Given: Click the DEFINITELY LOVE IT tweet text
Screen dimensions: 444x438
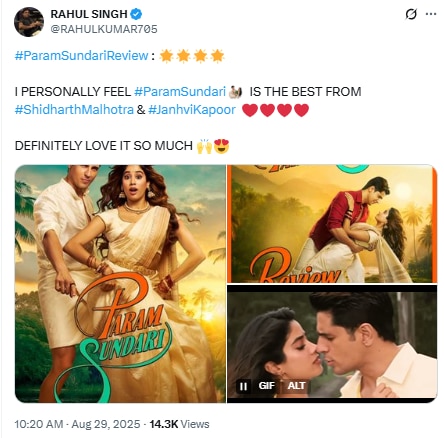Looking at the screenshot, I should click(104, 146).
